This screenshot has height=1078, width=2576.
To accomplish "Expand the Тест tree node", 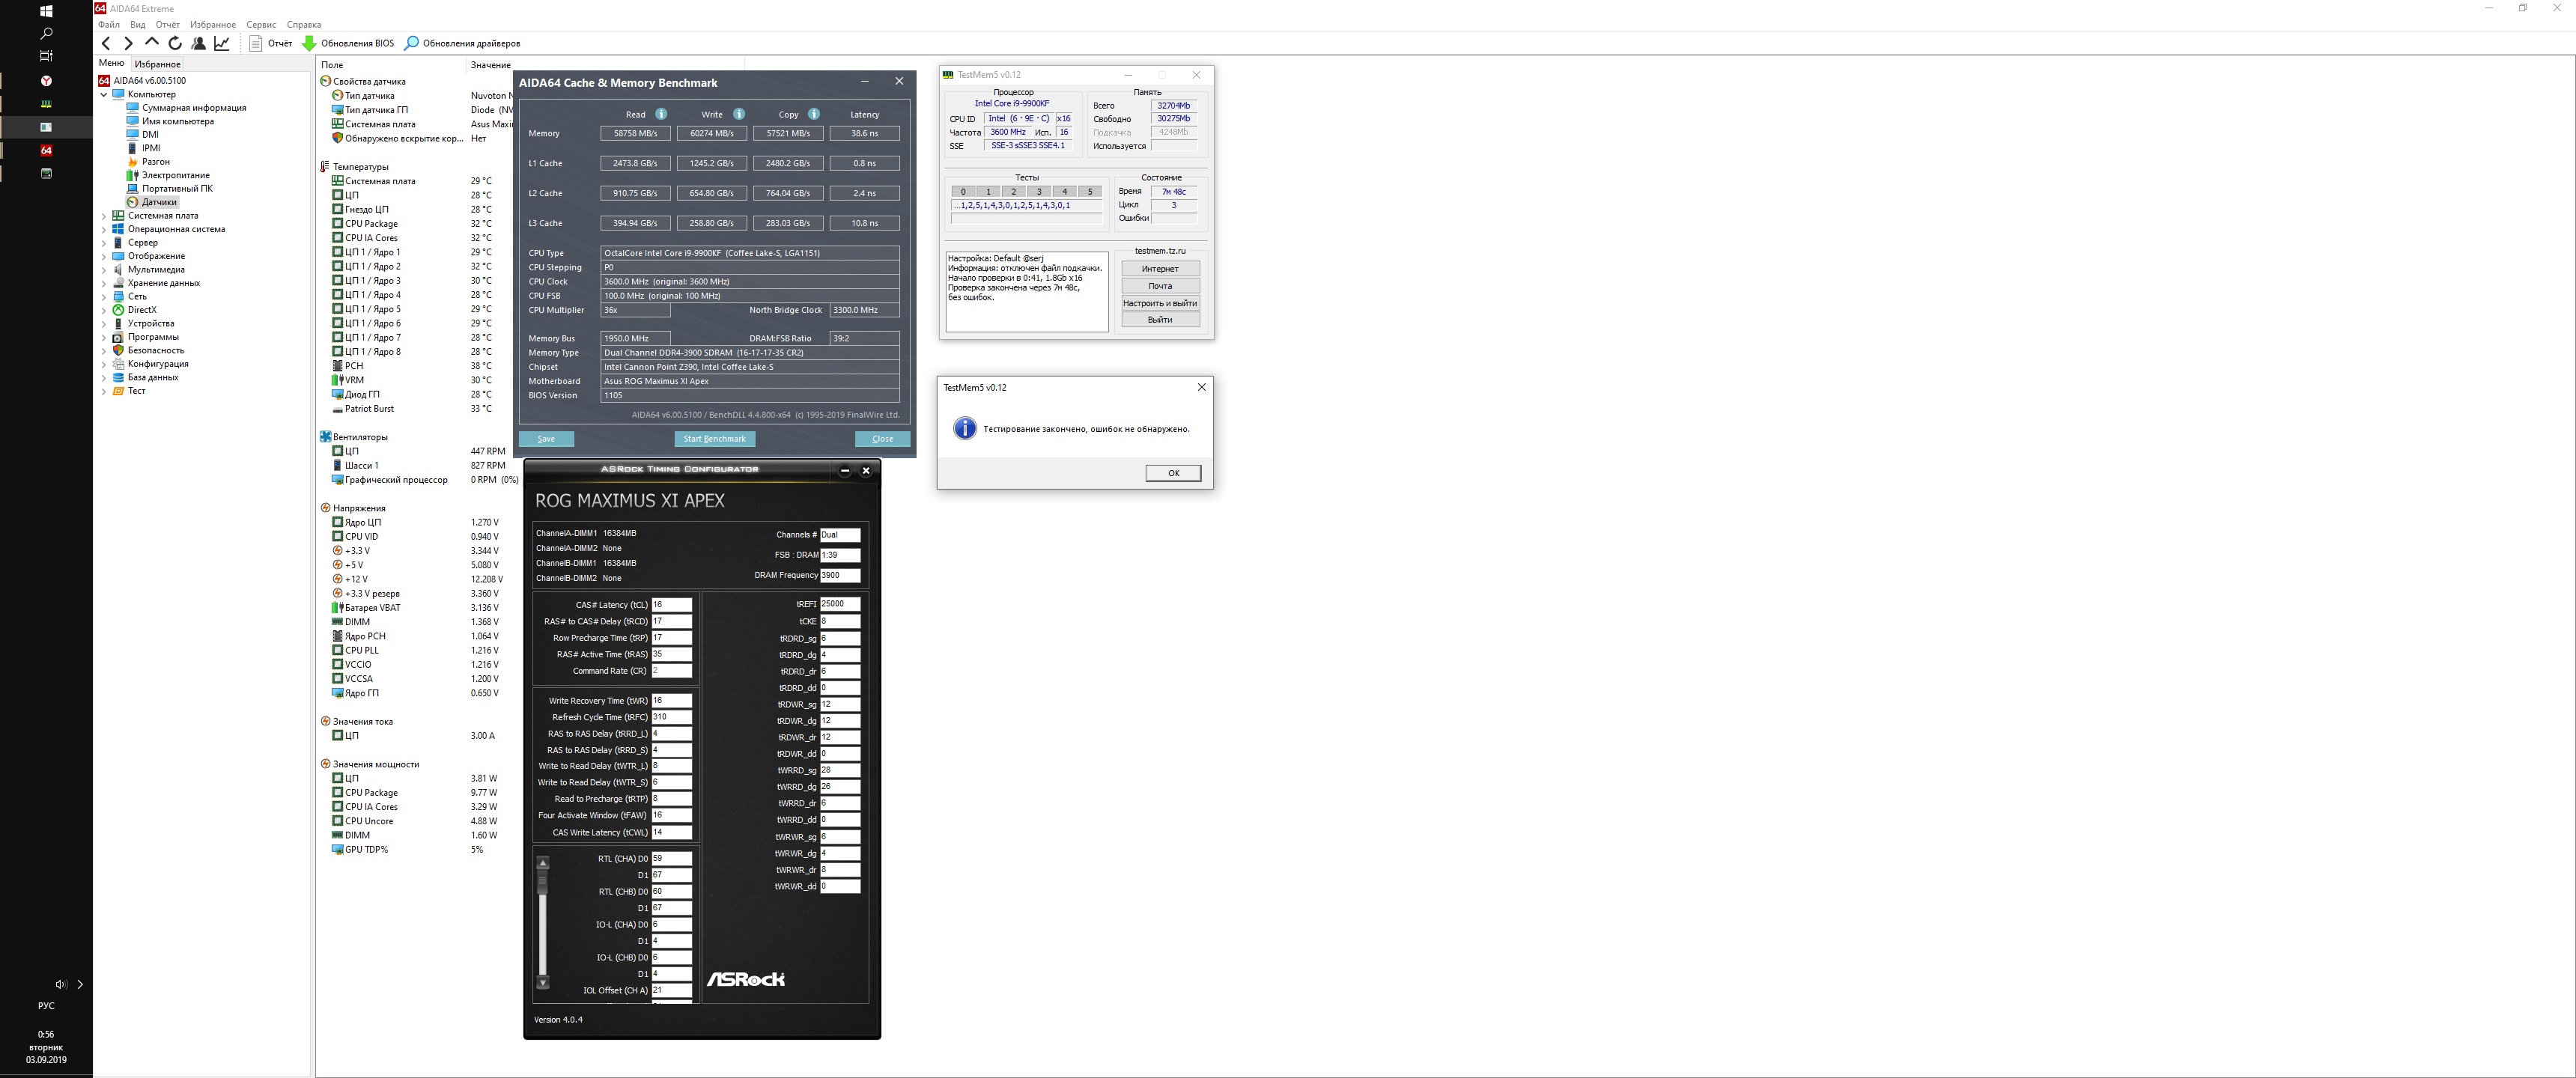I will 104,391.
